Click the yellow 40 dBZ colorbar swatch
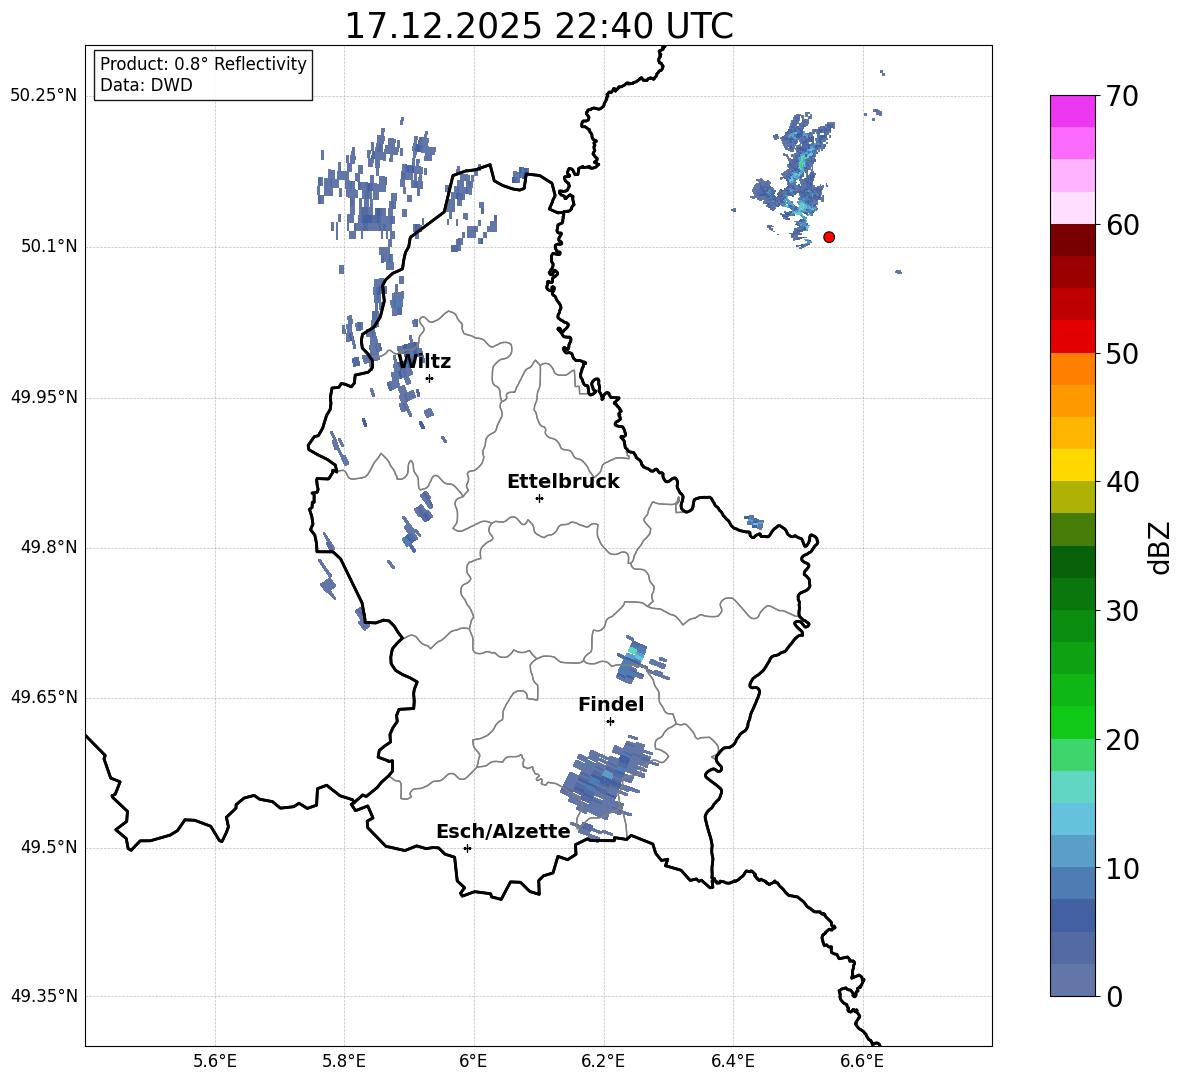 click(1072, 465)
